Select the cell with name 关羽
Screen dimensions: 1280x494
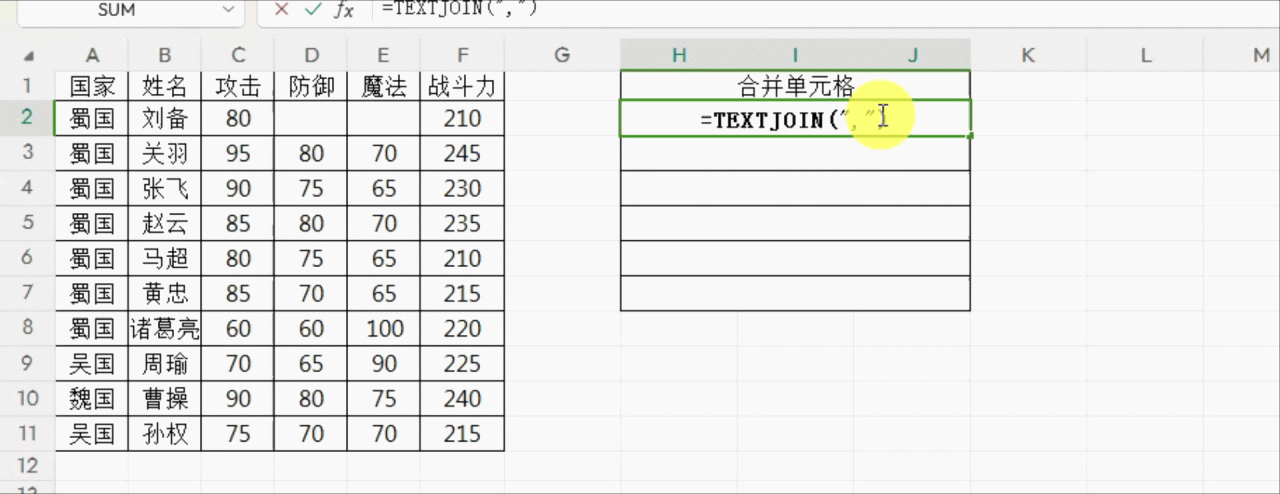(165, 154)
